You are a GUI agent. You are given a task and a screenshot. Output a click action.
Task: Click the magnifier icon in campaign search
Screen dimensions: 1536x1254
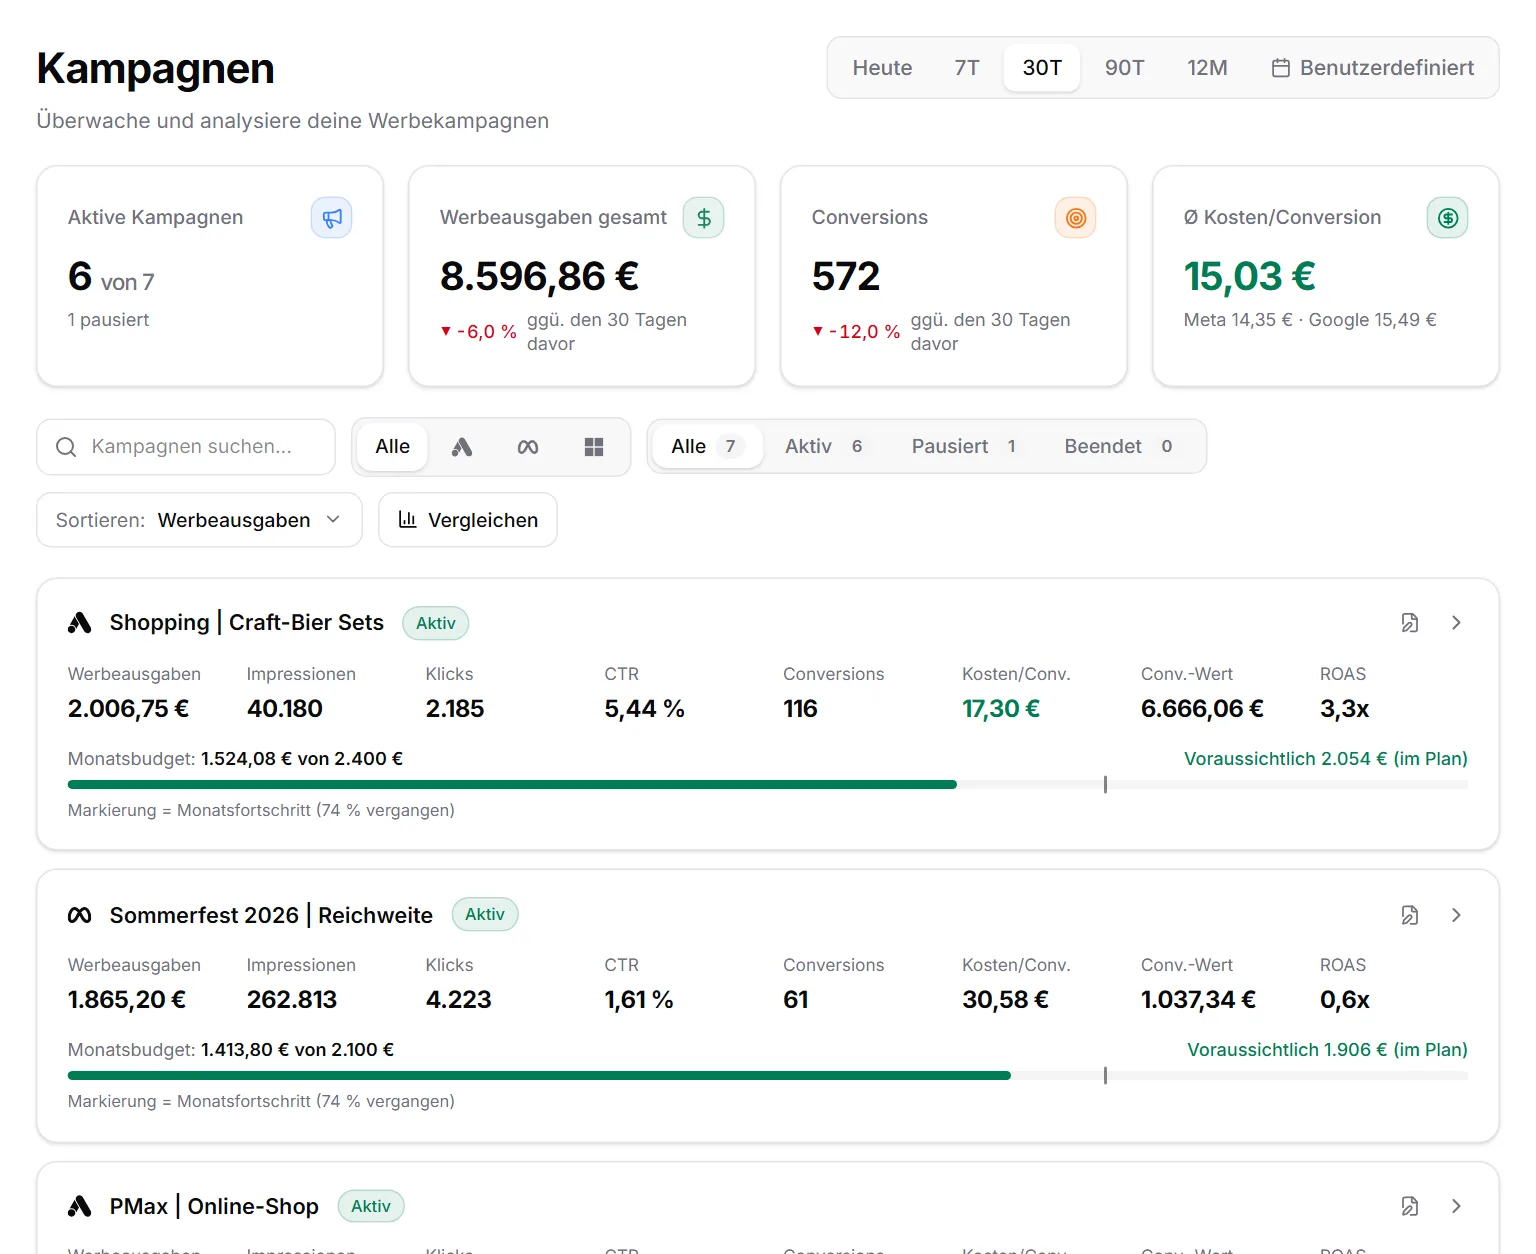coord(66,447)
